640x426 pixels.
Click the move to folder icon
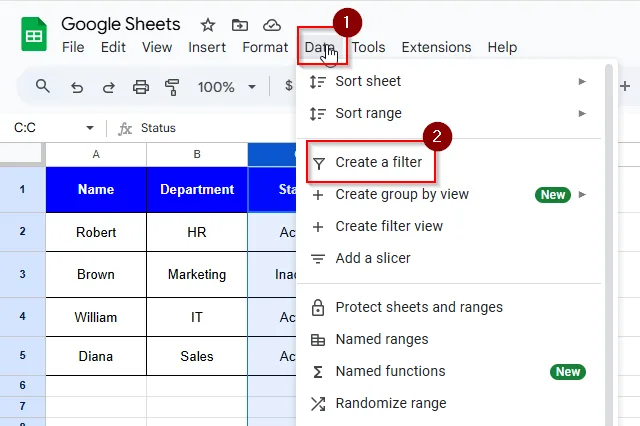coord(240,25)
